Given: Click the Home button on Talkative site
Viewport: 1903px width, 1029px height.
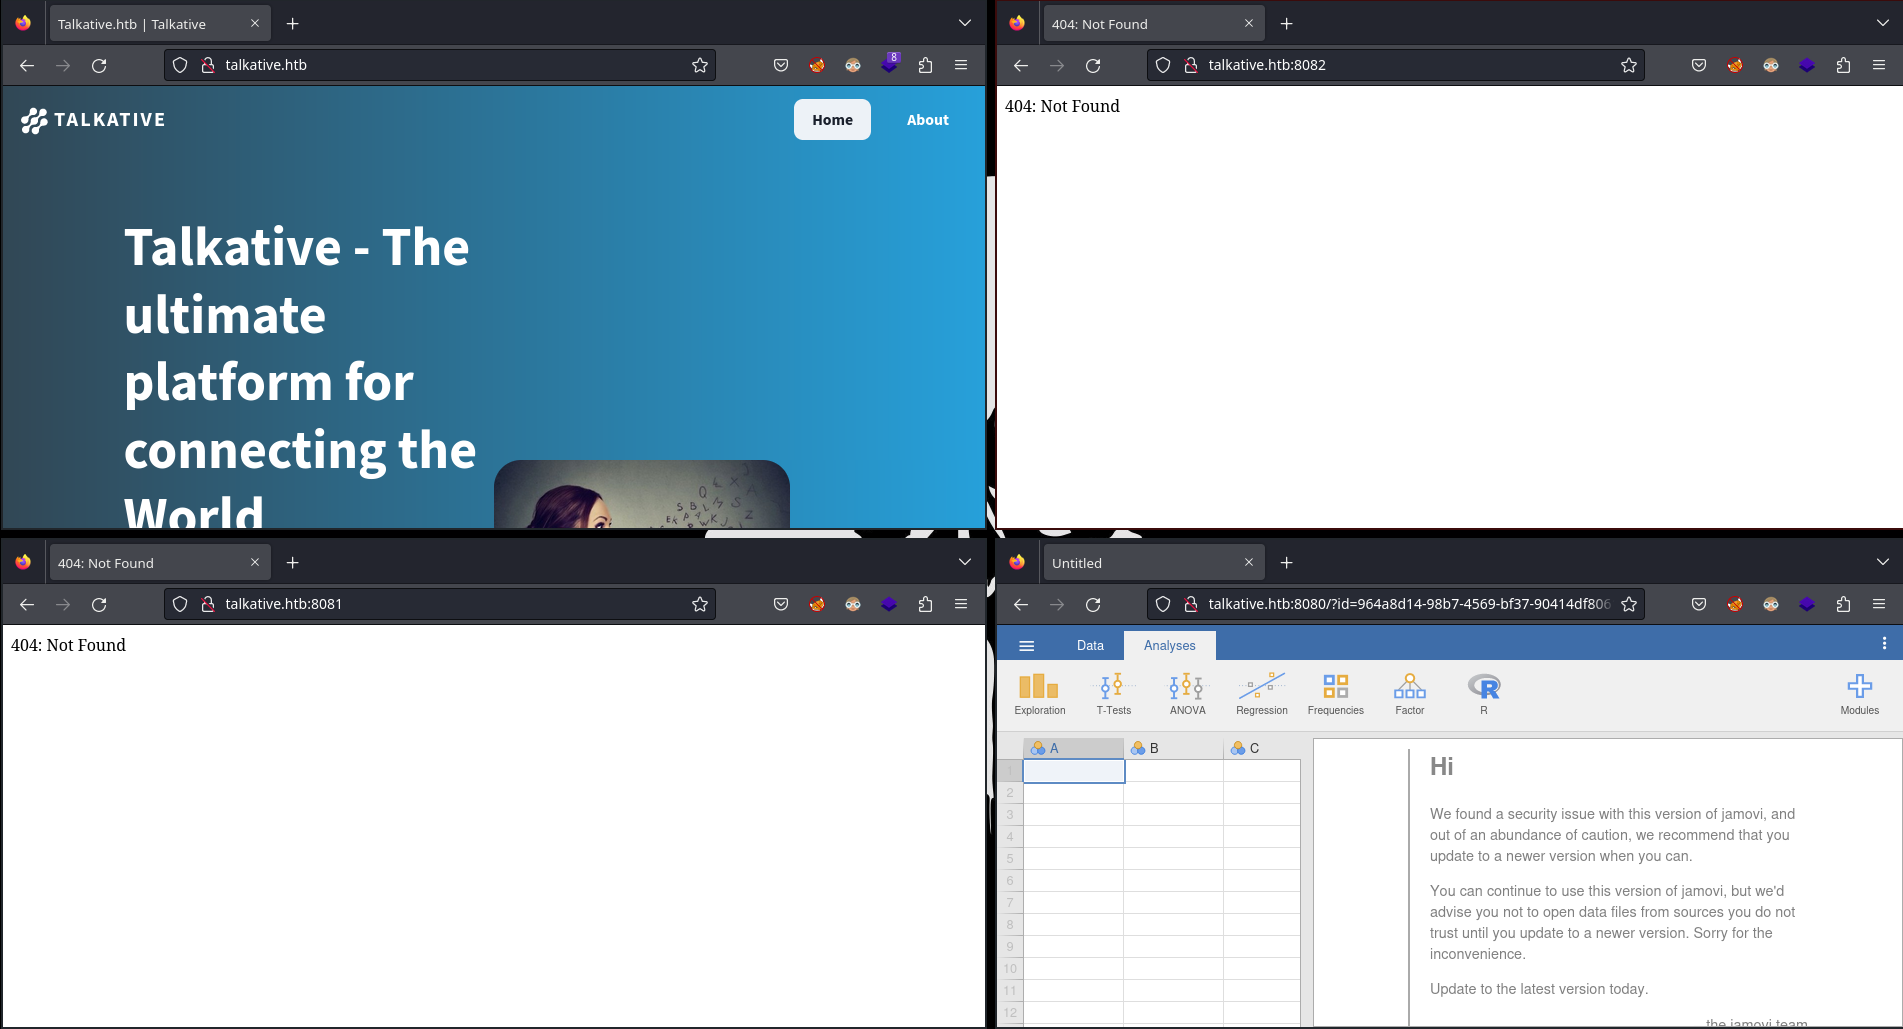Looking at the screenshot, I should click(x=832, y=120).
